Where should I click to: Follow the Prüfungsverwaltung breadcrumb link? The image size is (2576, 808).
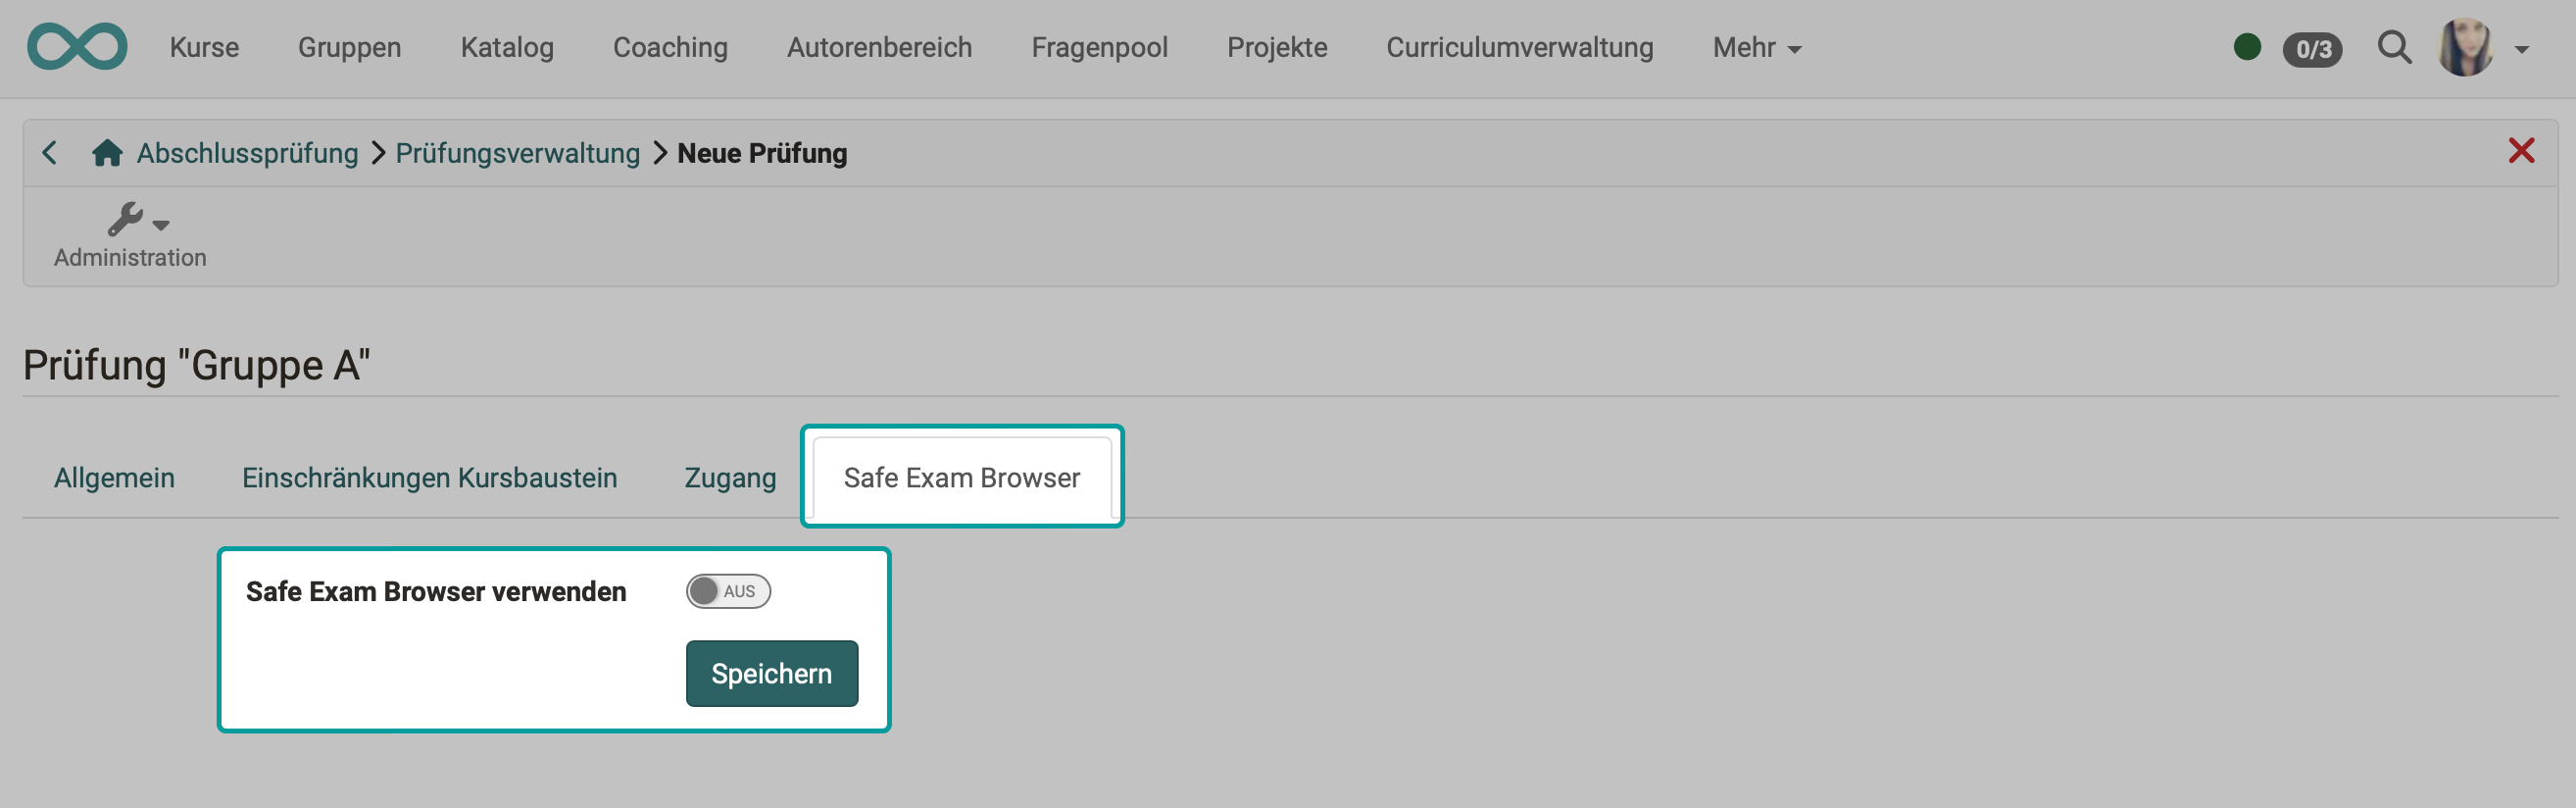point(517,153)
